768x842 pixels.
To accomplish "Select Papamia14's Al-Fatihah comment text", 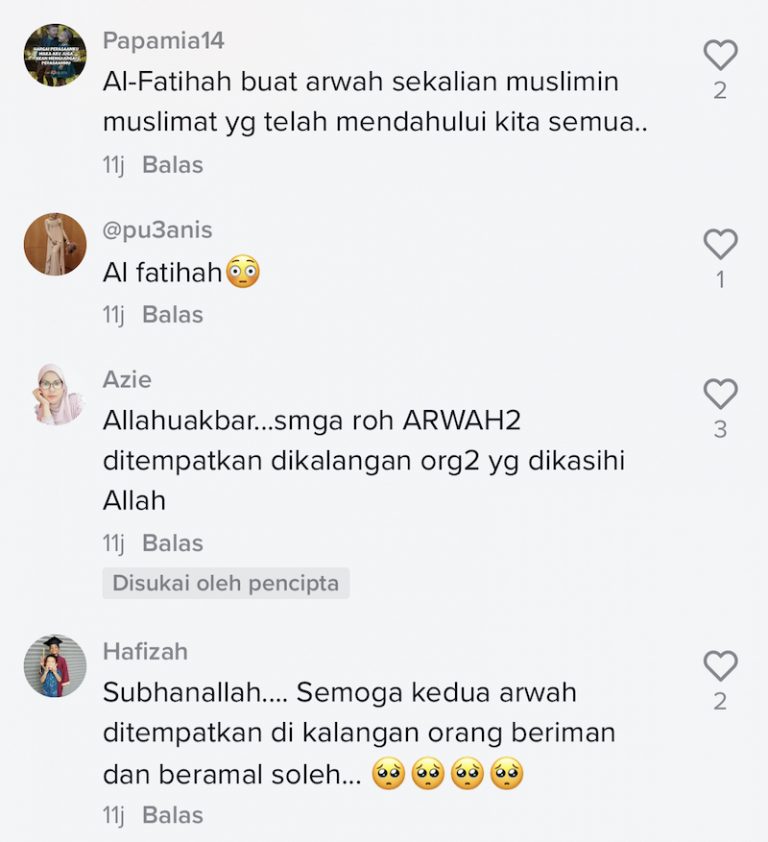I will coord(375,102).
